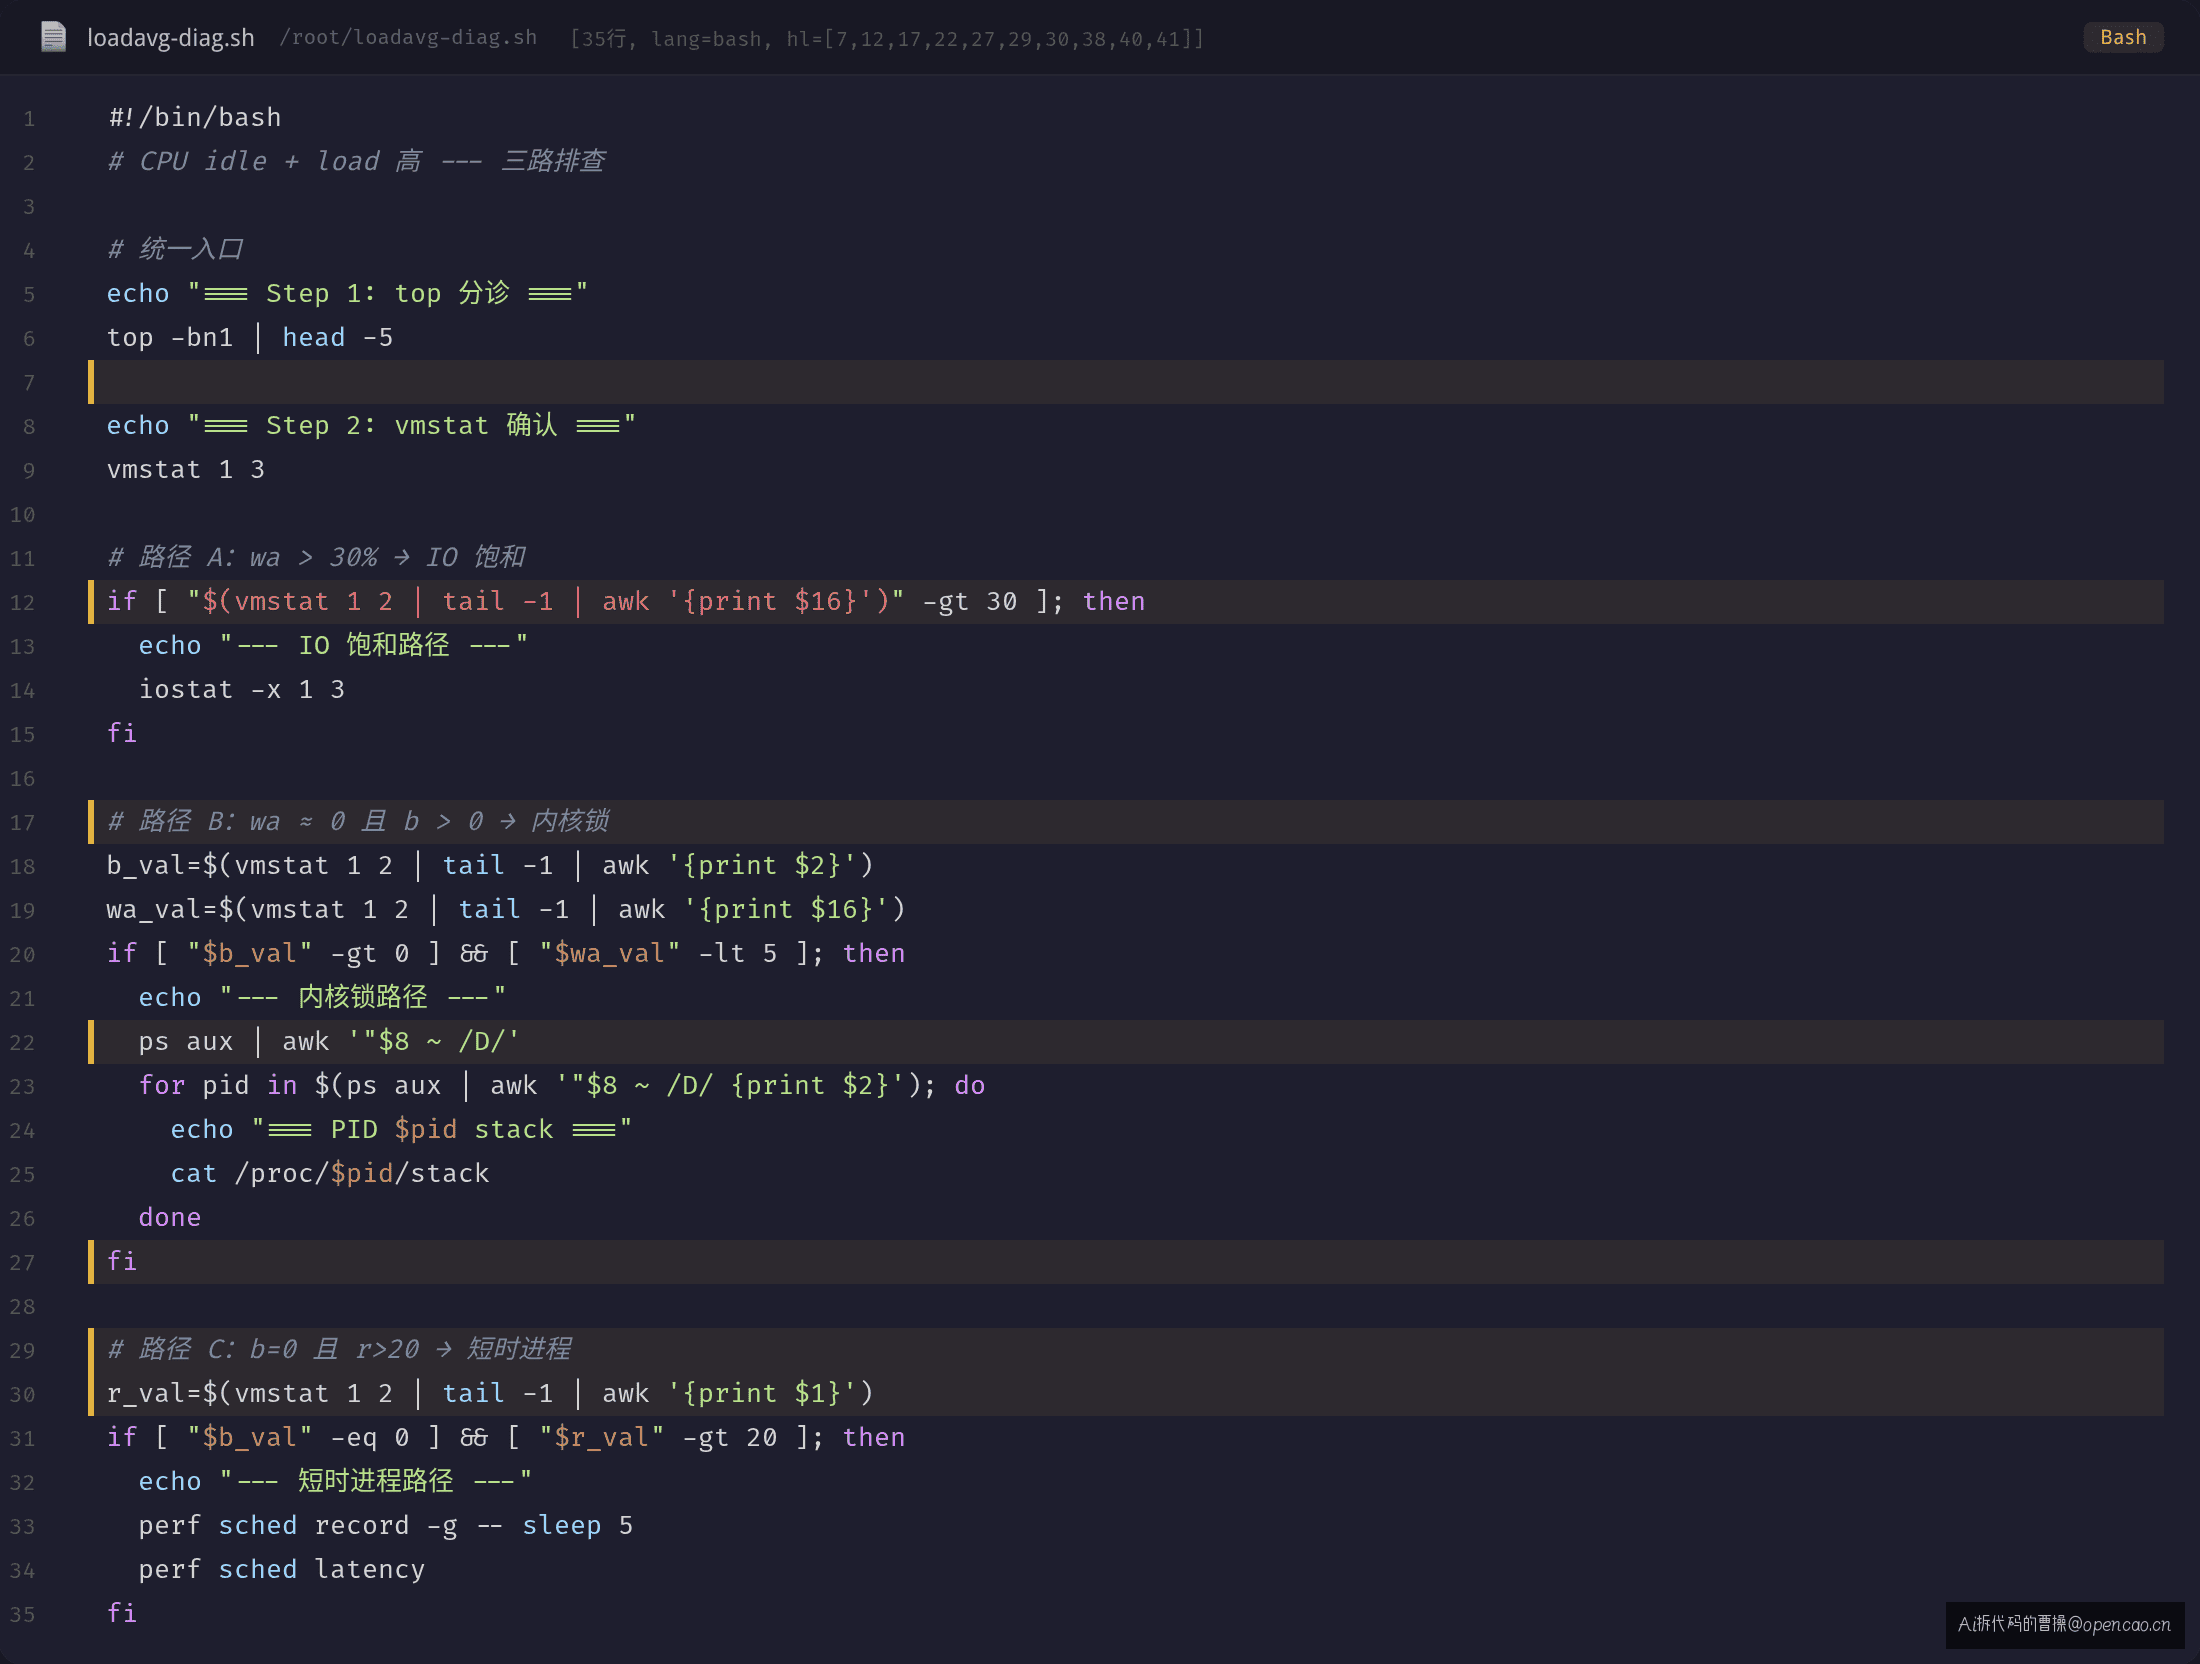This screenshot has height=1664, width=2200.
Task: Click the /root/loadavg-diag.sh file path
Action: tap(408, 38)
